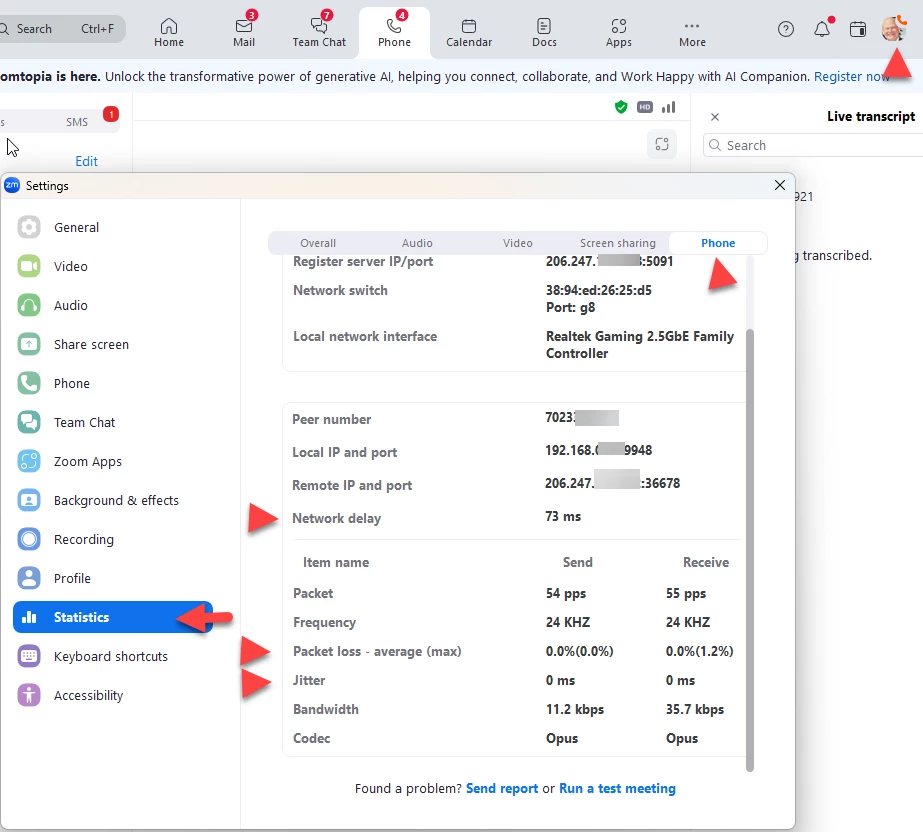Viewport: 923px width, 832px height.
Task: Open the More menu
Action: (x=692, y=33)
